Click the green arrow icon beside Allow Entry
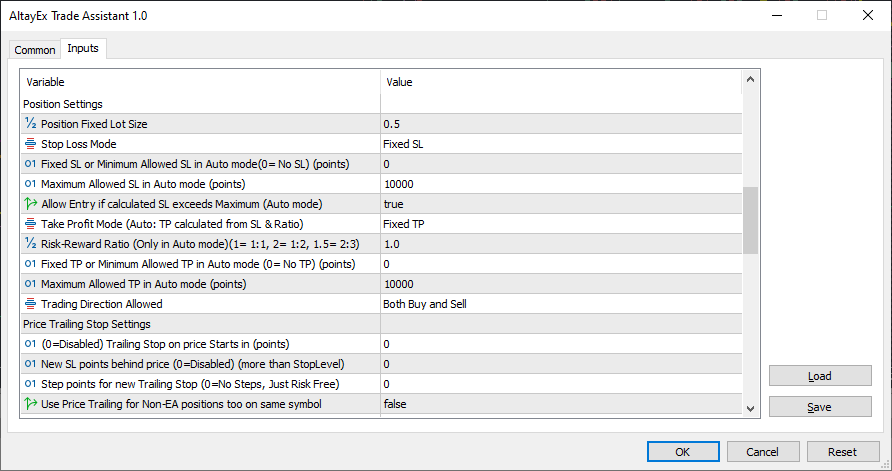This screenshot has height=471, width=892. point(31,204)
